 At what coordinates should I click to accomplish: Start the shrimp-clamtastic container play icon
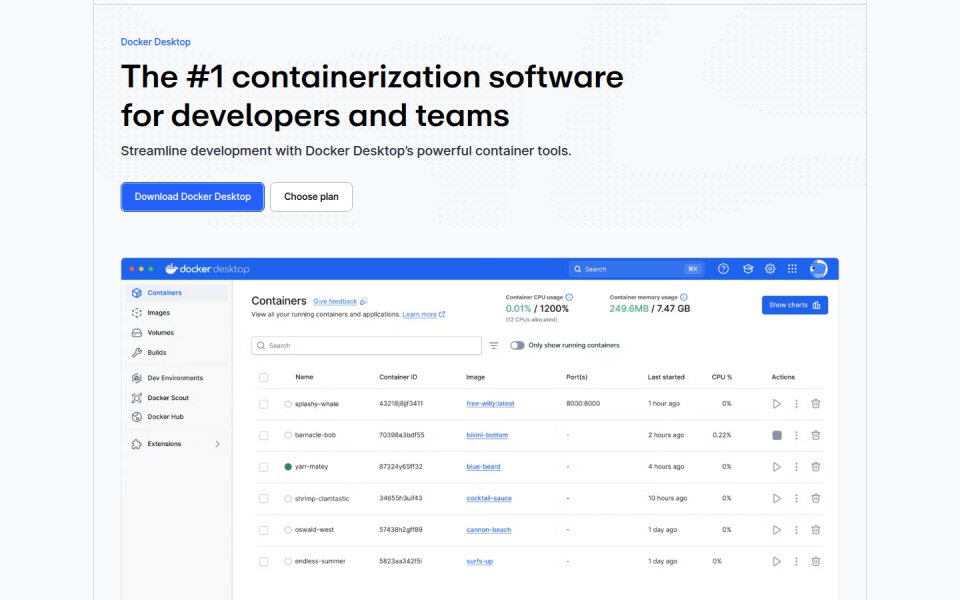click(x=776, y=498)
